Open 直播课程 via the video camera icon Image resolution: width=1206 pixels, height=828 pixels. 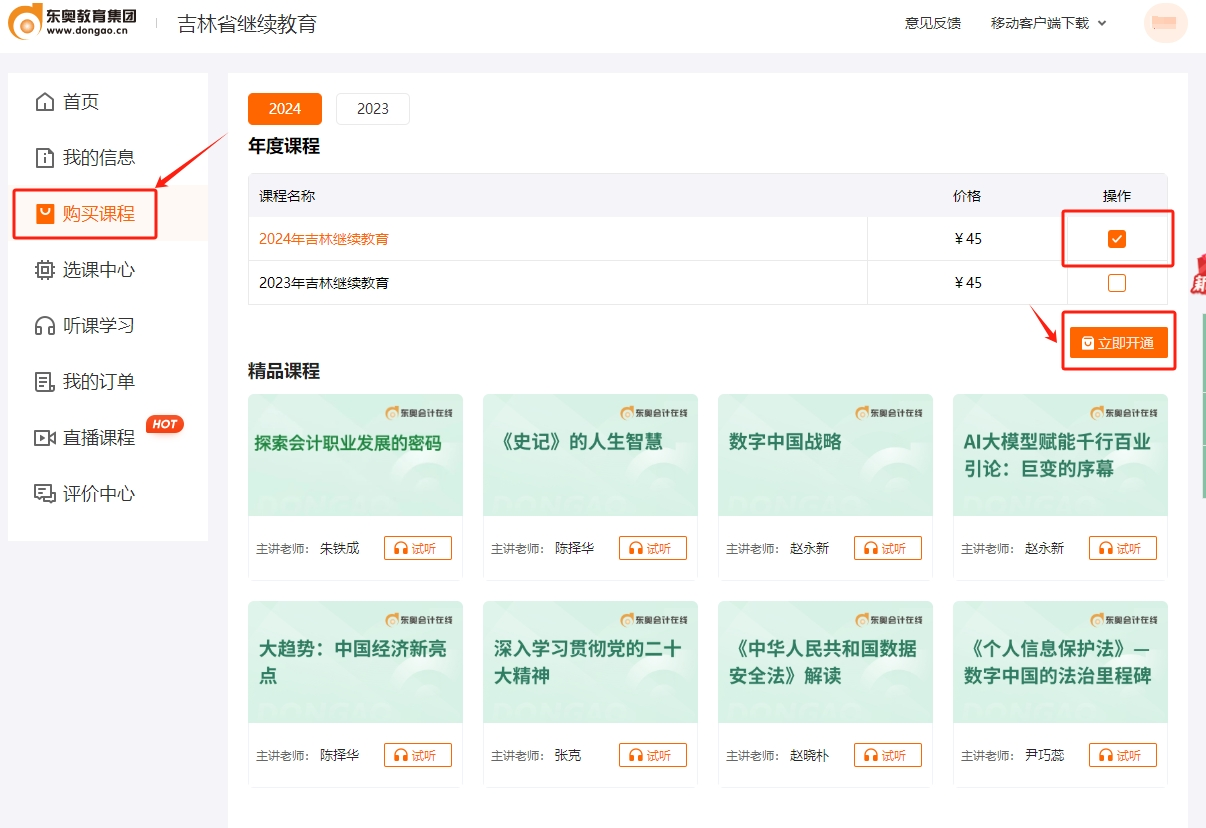click(46, 437)
